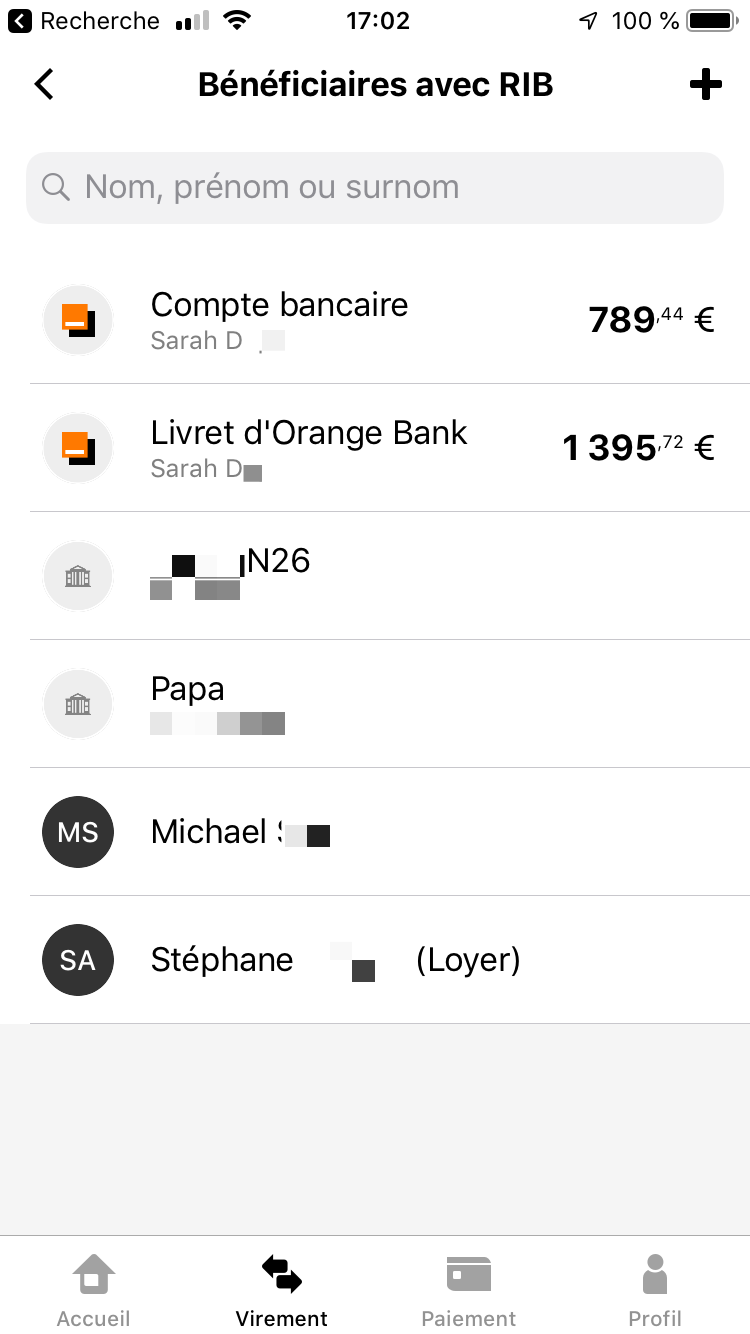
Task: Tap the back arrow icon
Action: [44, 85]
